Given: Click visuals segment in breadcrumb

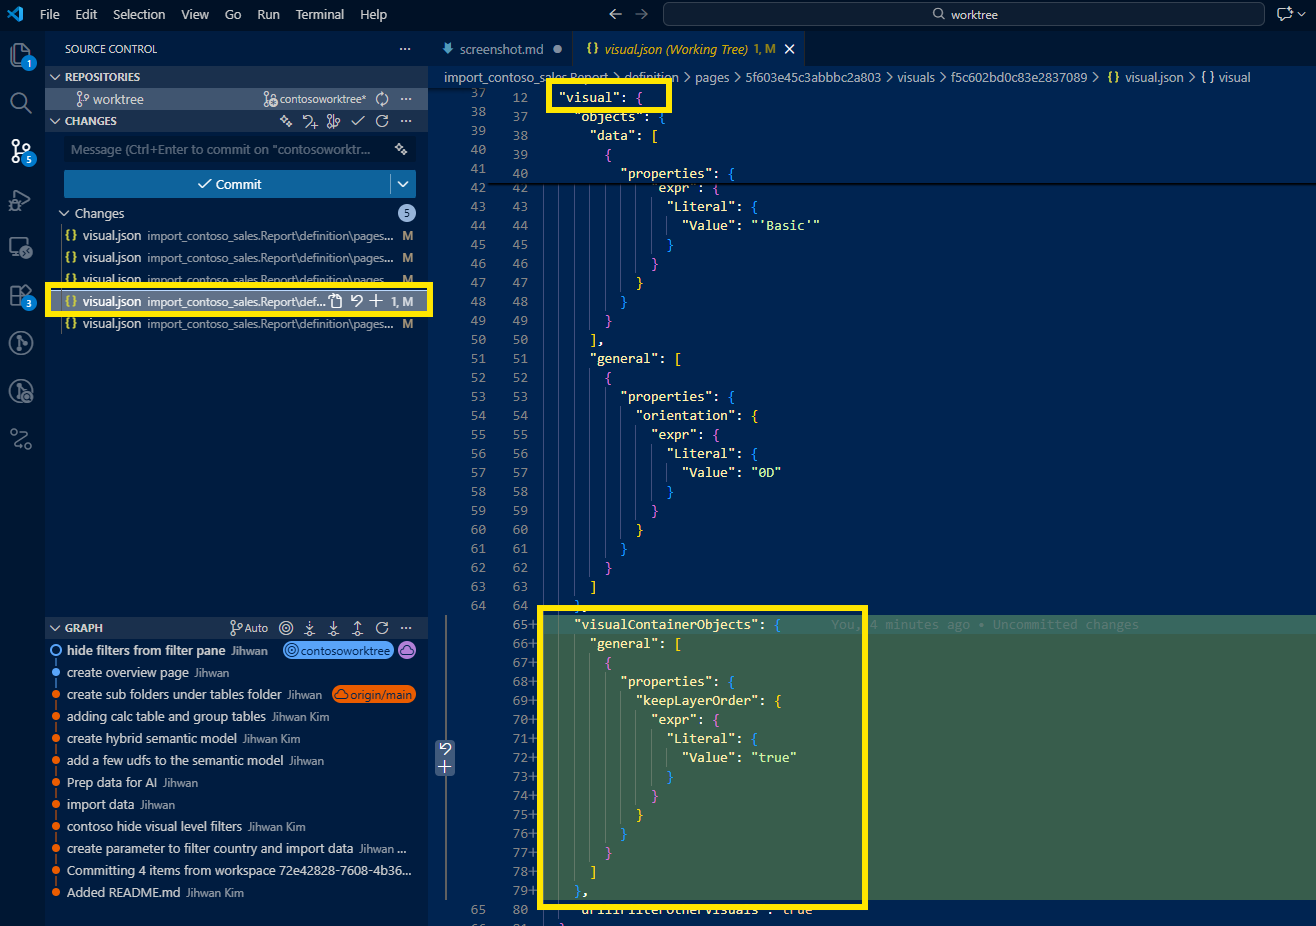Looking at the screenshot, I should (x=916, y=77).
